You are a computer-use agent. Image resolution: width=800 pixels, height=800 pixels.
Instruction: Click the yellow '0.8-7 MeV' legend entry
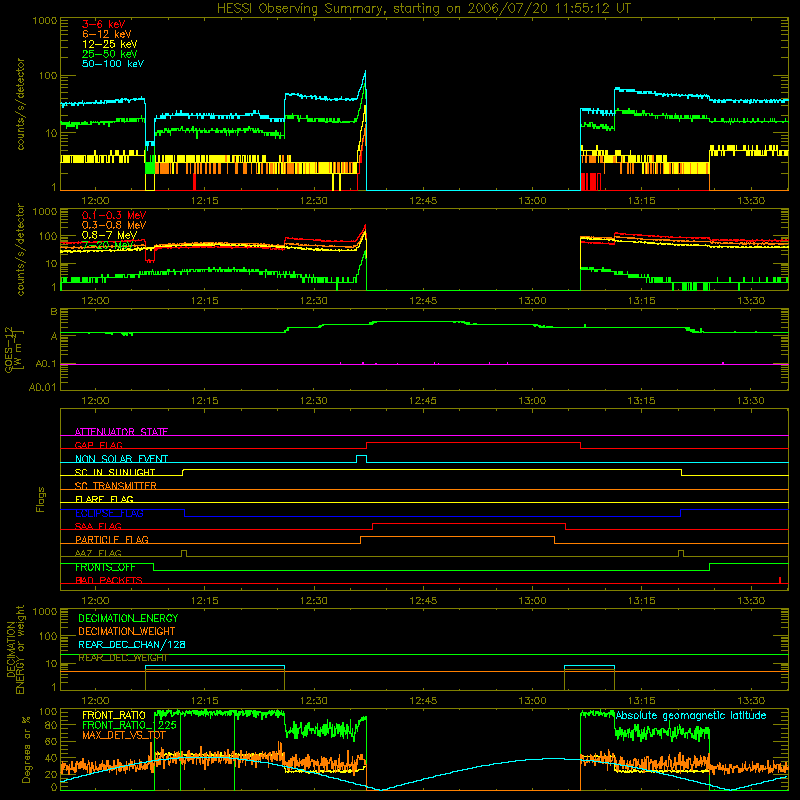(109, 235)
